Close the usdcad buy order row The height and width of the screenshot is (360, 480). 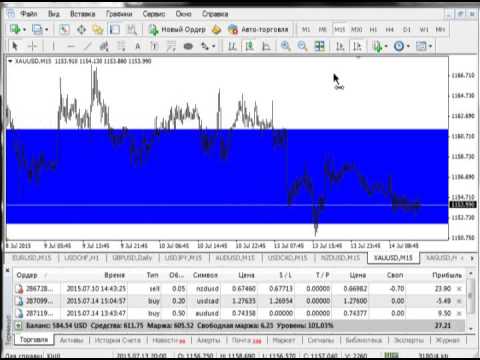click(459, 301)
